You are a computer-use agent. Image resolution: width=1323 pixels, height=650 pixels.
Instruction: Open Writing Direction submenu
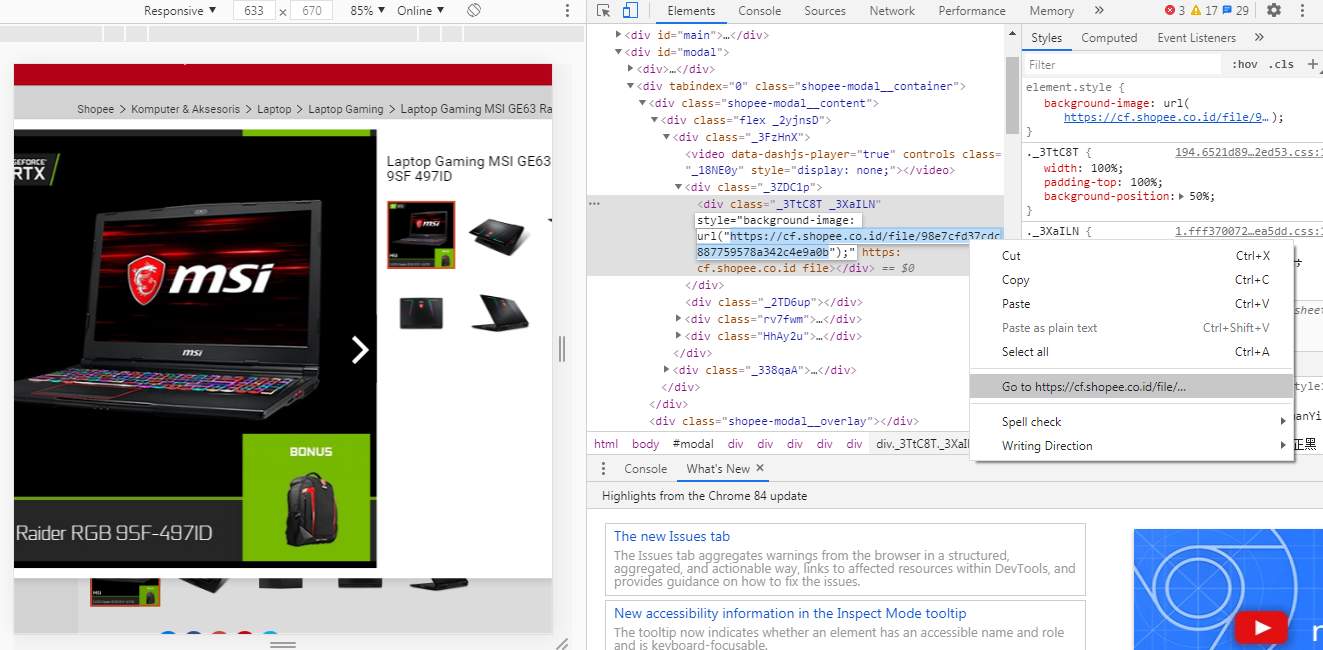[x=1133, y=446]
